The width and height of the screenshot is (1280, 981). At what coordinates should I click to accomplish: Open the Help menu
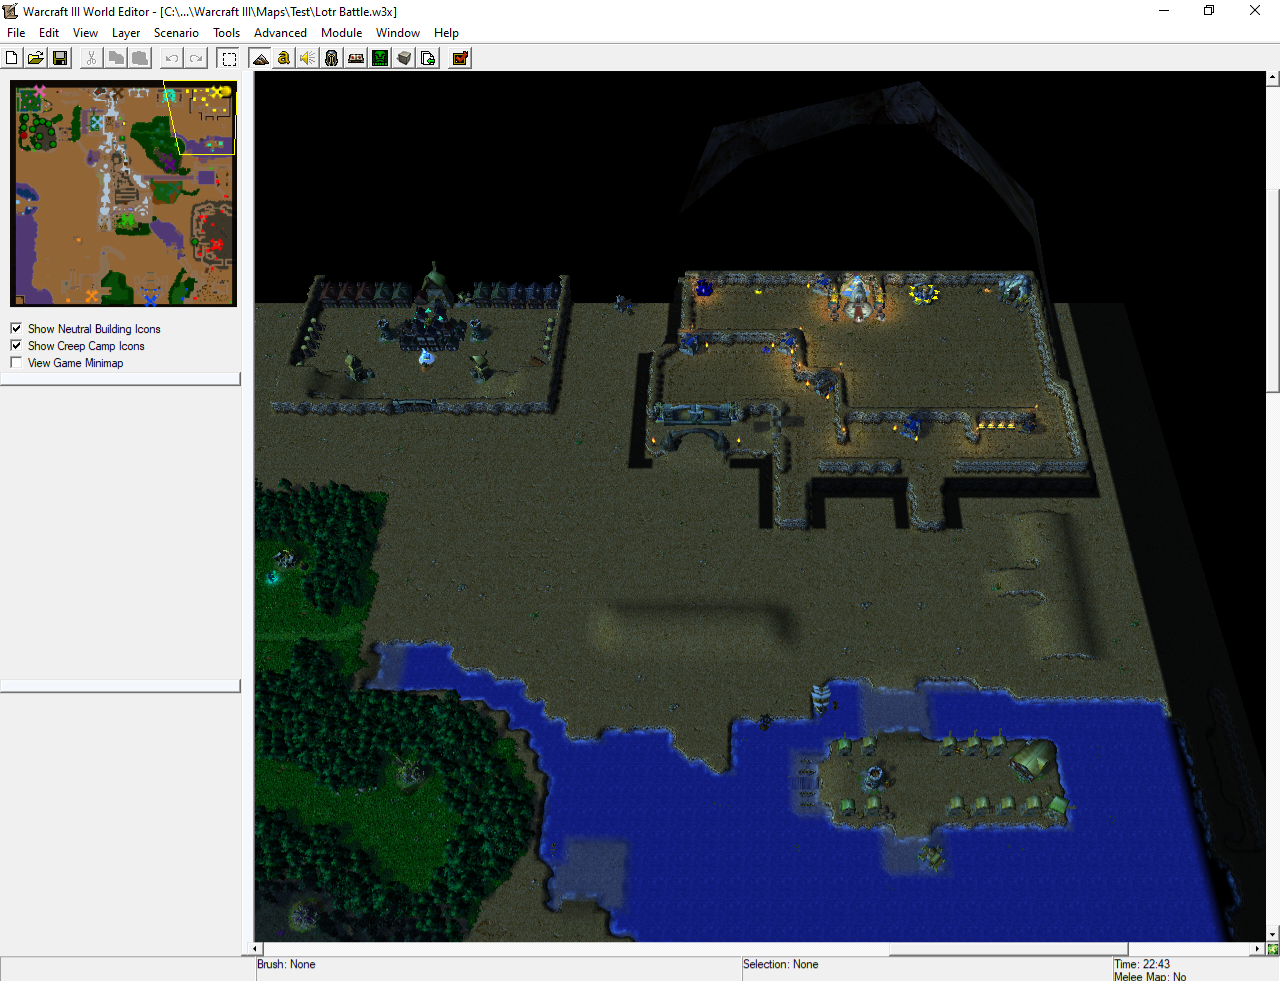pos(446,33)
